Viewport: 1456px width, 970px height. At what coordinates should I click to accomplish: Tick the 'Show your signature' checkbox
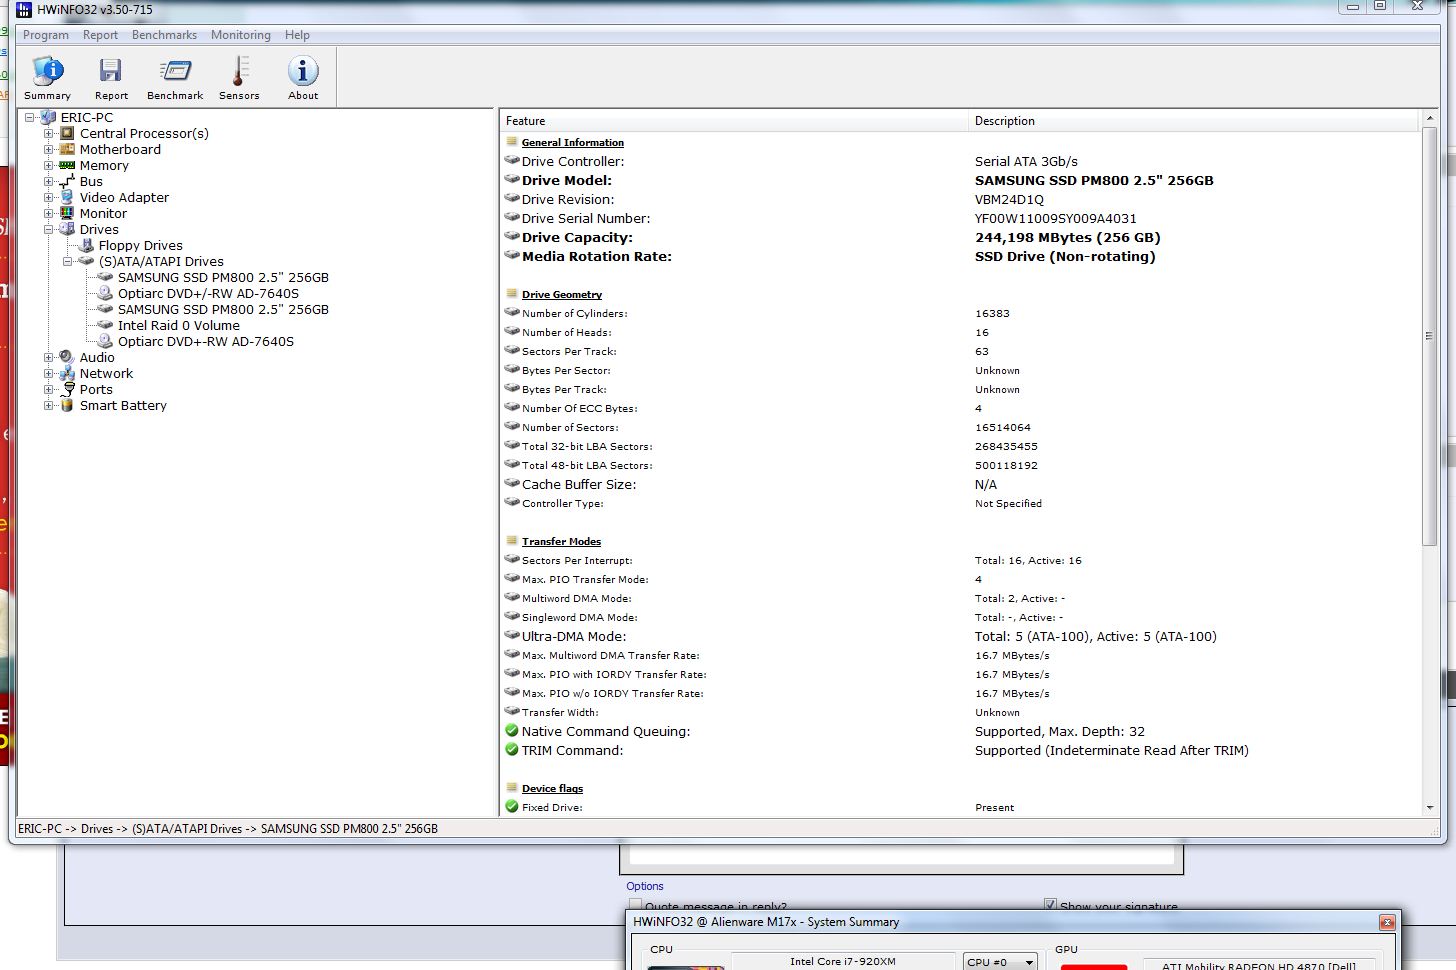pos(1050,904)
